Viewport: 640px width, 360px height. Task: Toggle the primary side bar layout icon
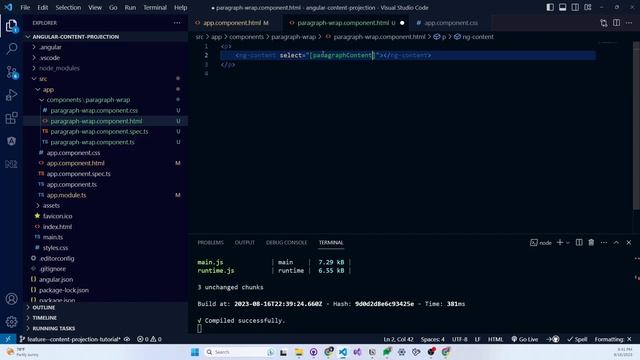point(550,7)
